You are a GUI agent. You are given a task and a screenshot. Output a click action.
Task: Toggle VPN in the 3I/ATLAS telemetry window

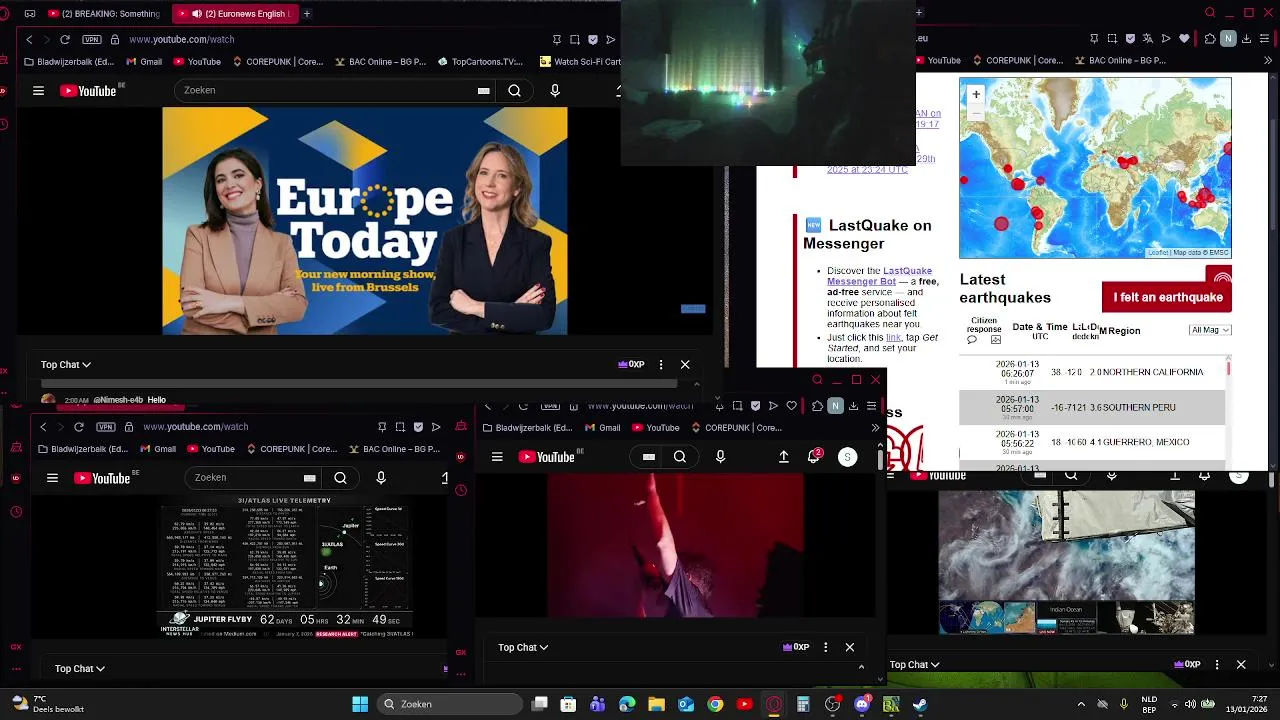point(106,427)
